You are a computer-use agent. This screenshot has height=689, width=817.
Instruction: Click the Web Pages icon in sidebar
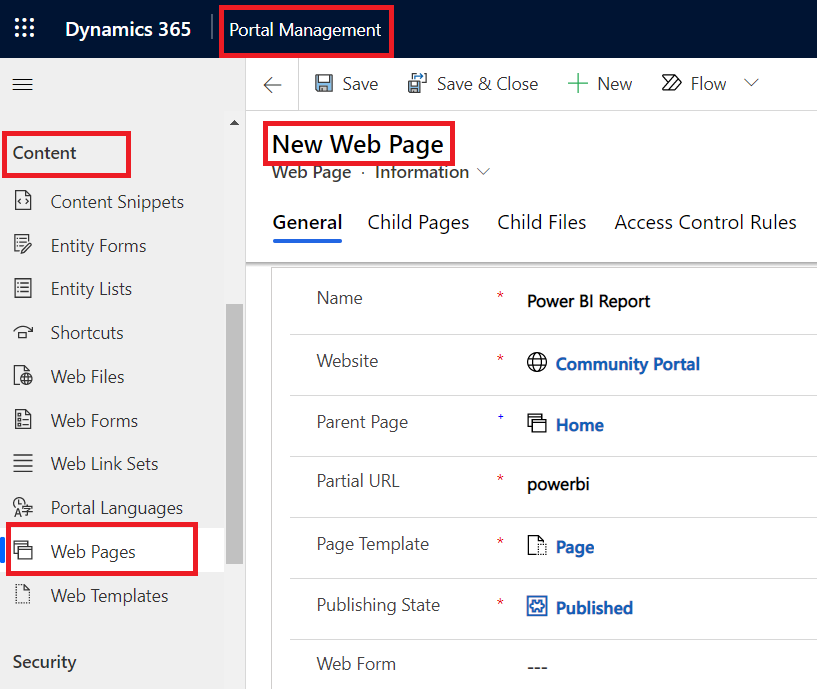coord(23,550)
